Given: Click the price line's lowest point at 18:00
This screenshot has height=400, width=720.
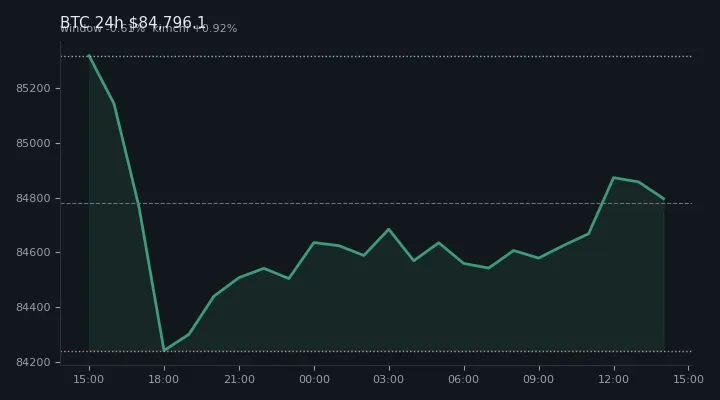Looking at the screenshot, I should [164, 350].
